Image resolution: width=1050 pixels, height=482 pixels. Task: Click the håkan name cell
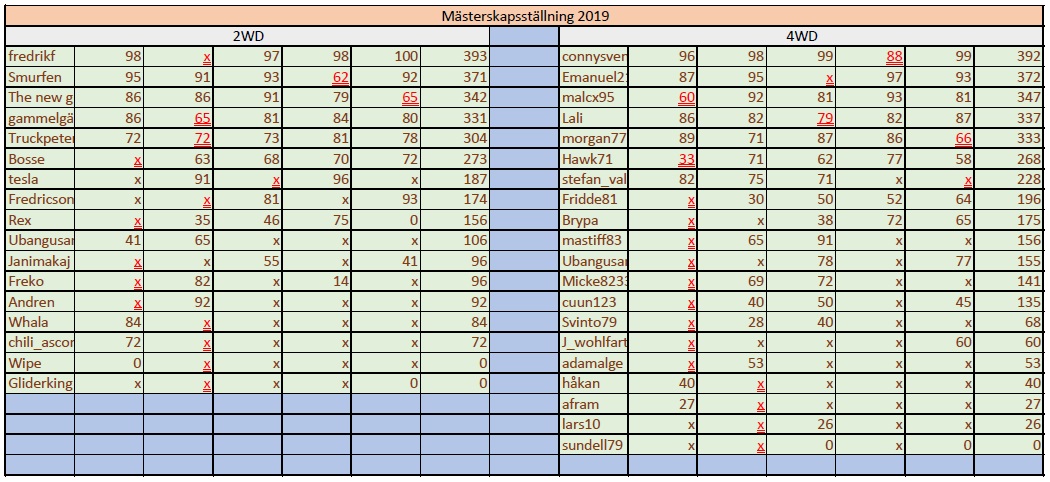(594, 385)
